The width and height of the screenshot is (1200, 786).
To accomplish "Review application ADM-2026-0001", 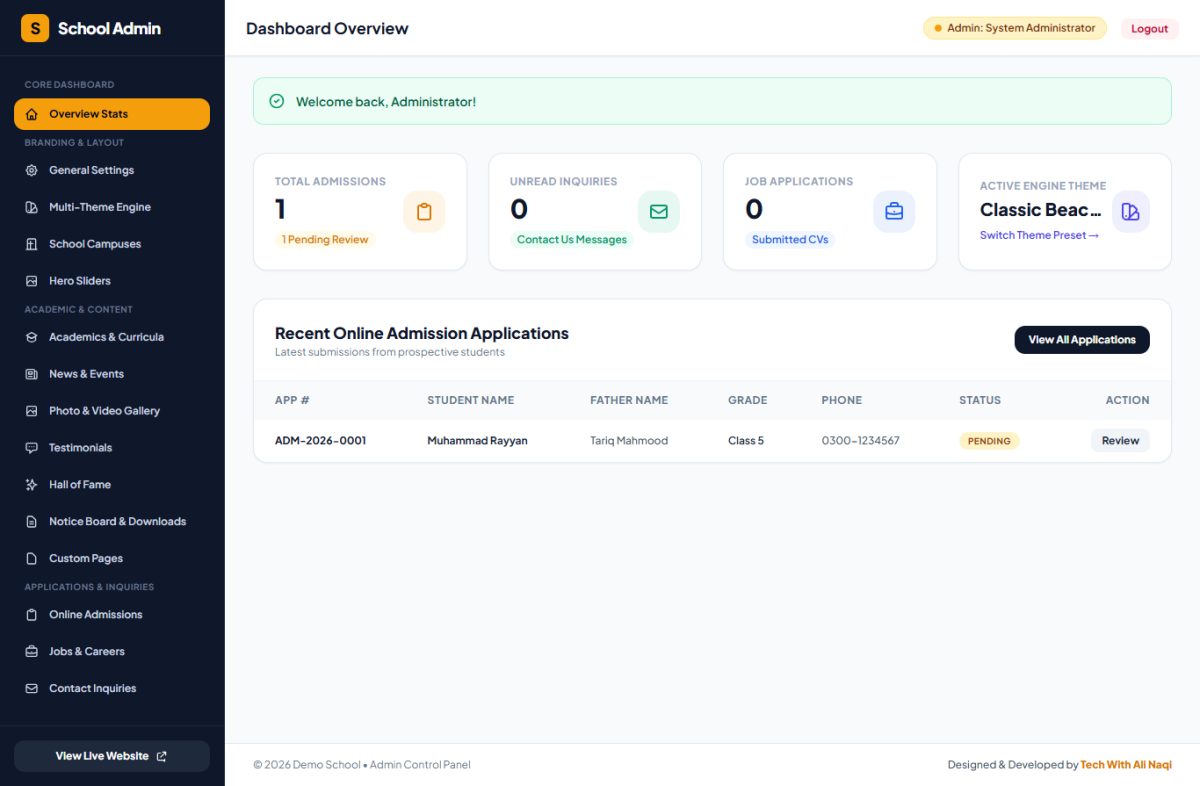I will click(1120, 441).
